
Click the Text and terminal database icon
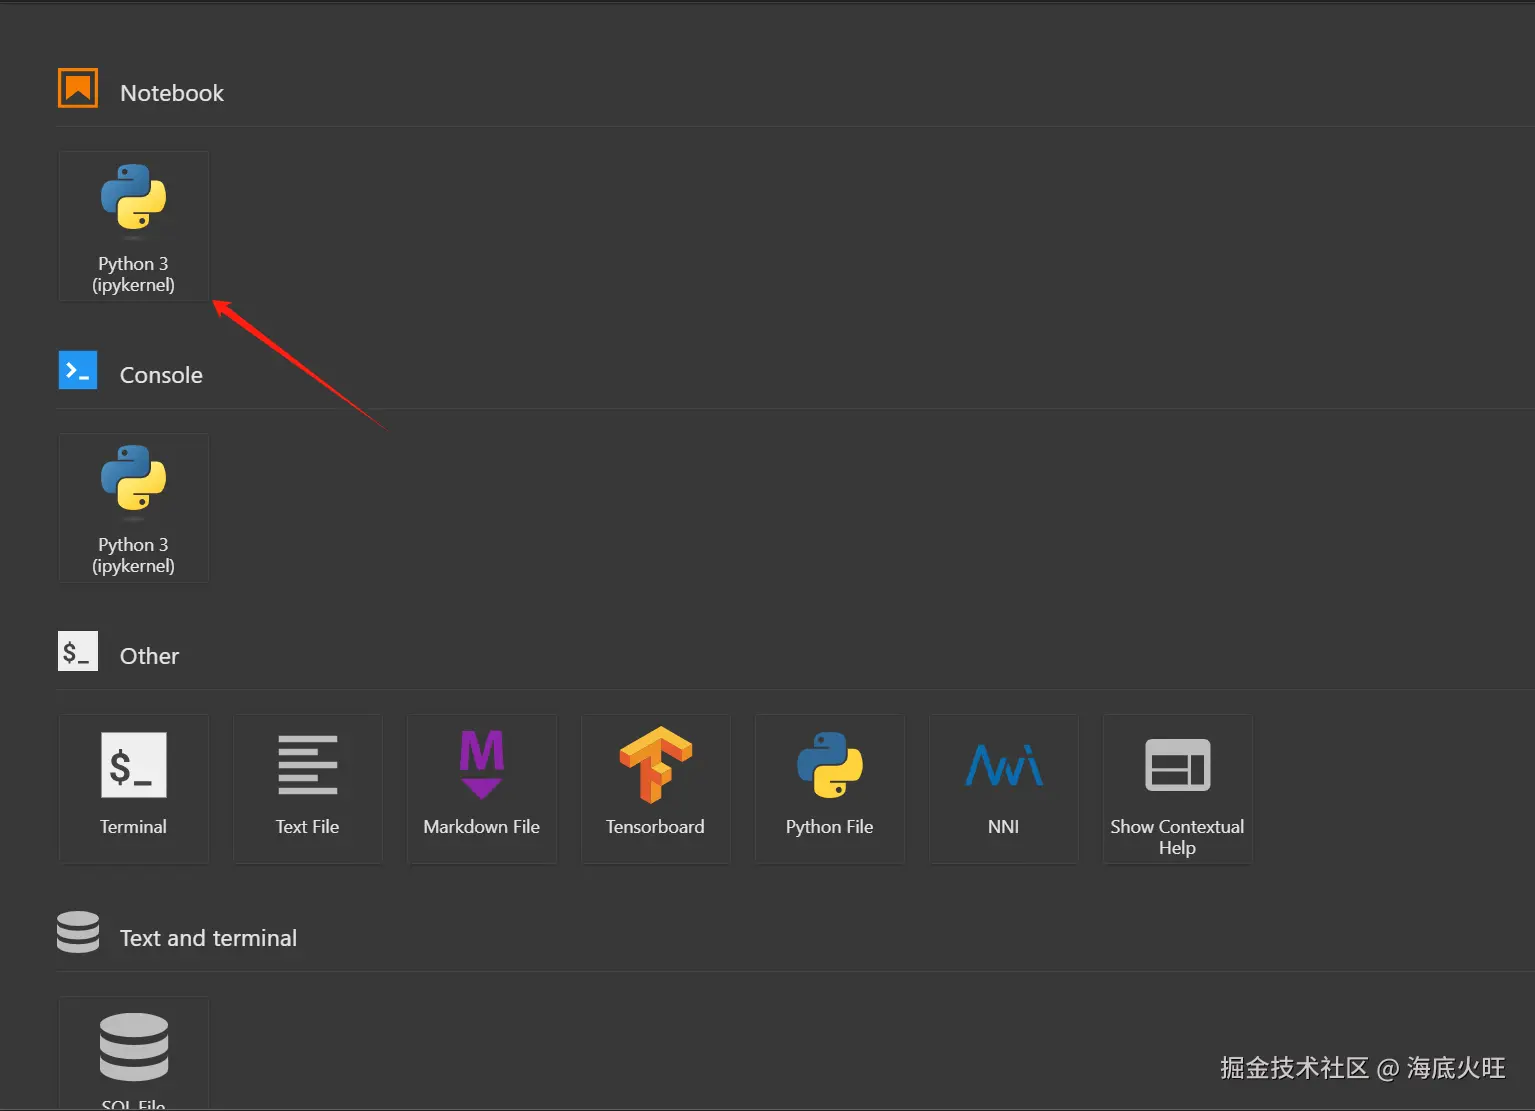[x=78, y=932]
